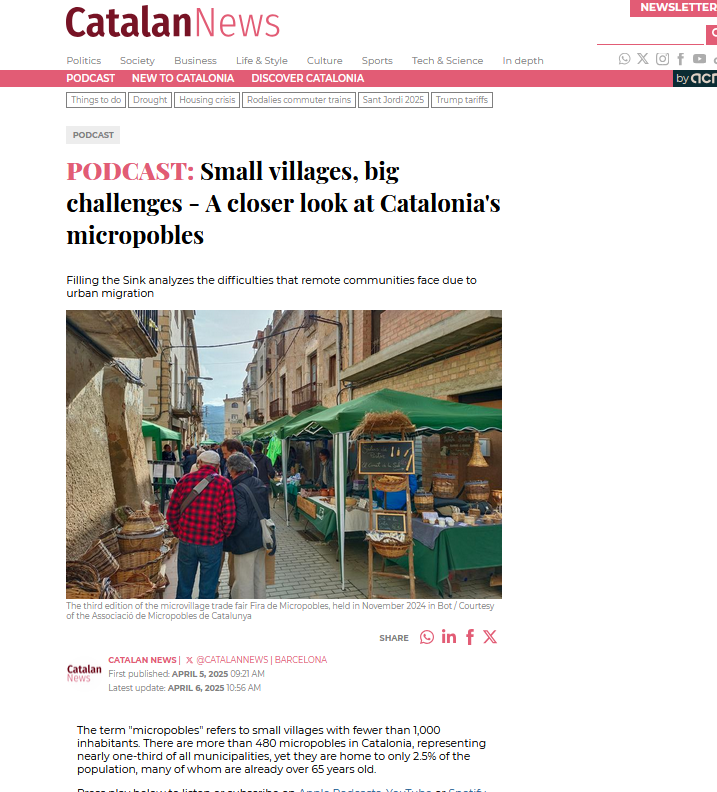Open the Facebook icon in the header
The image size is (717, 792).
pyautogui.click(x=681, y=59)
